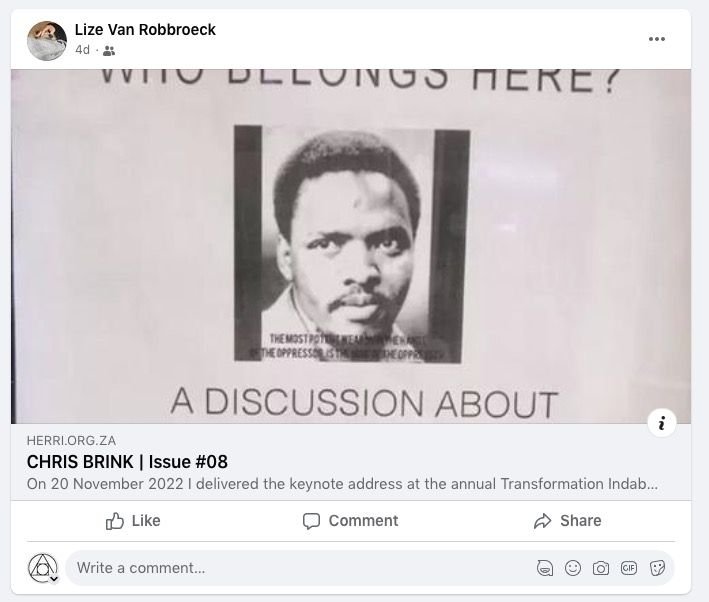Insert an avatar sticker in comment
Image resolution: width=709 pixels, height=602 pixels.
click(x=545, y=568)
